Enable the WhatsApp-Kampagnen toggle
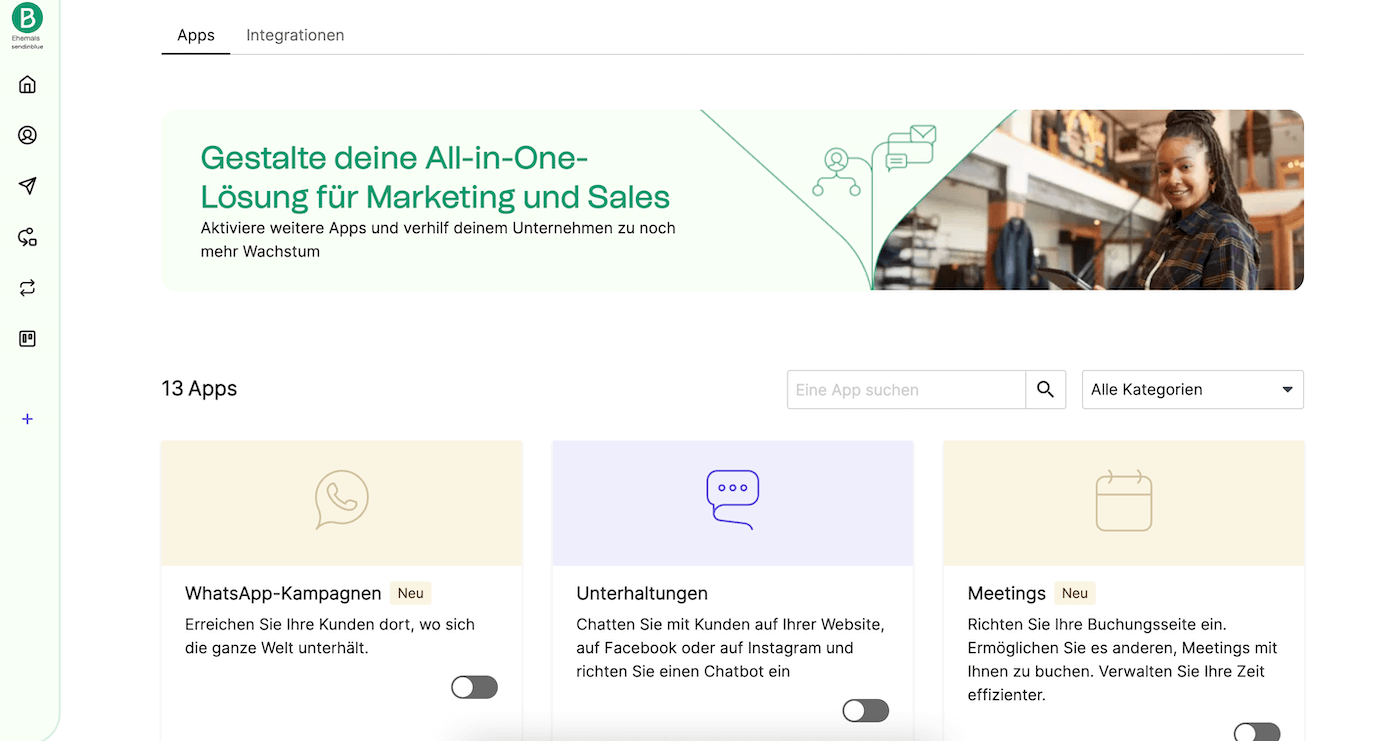The height and width of the screenshot is (741, 1400). pyautogui.click(x=474, y=687)
